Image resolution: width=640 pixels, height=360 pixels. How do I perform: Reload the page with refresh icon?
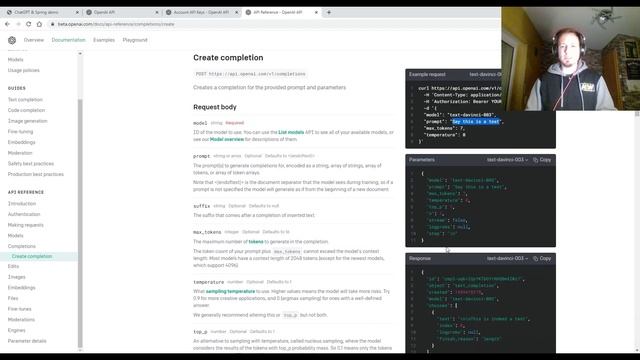point(29,24)
